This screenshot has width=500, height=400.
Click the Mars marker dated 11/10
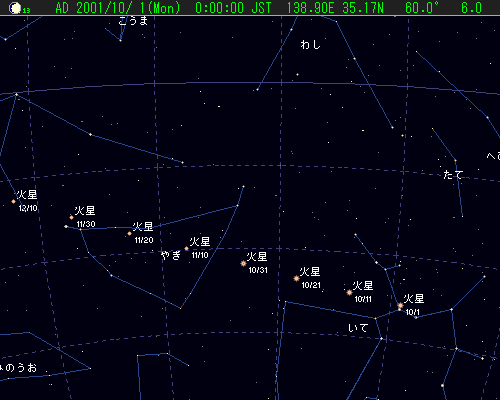(x=186, y=248)
